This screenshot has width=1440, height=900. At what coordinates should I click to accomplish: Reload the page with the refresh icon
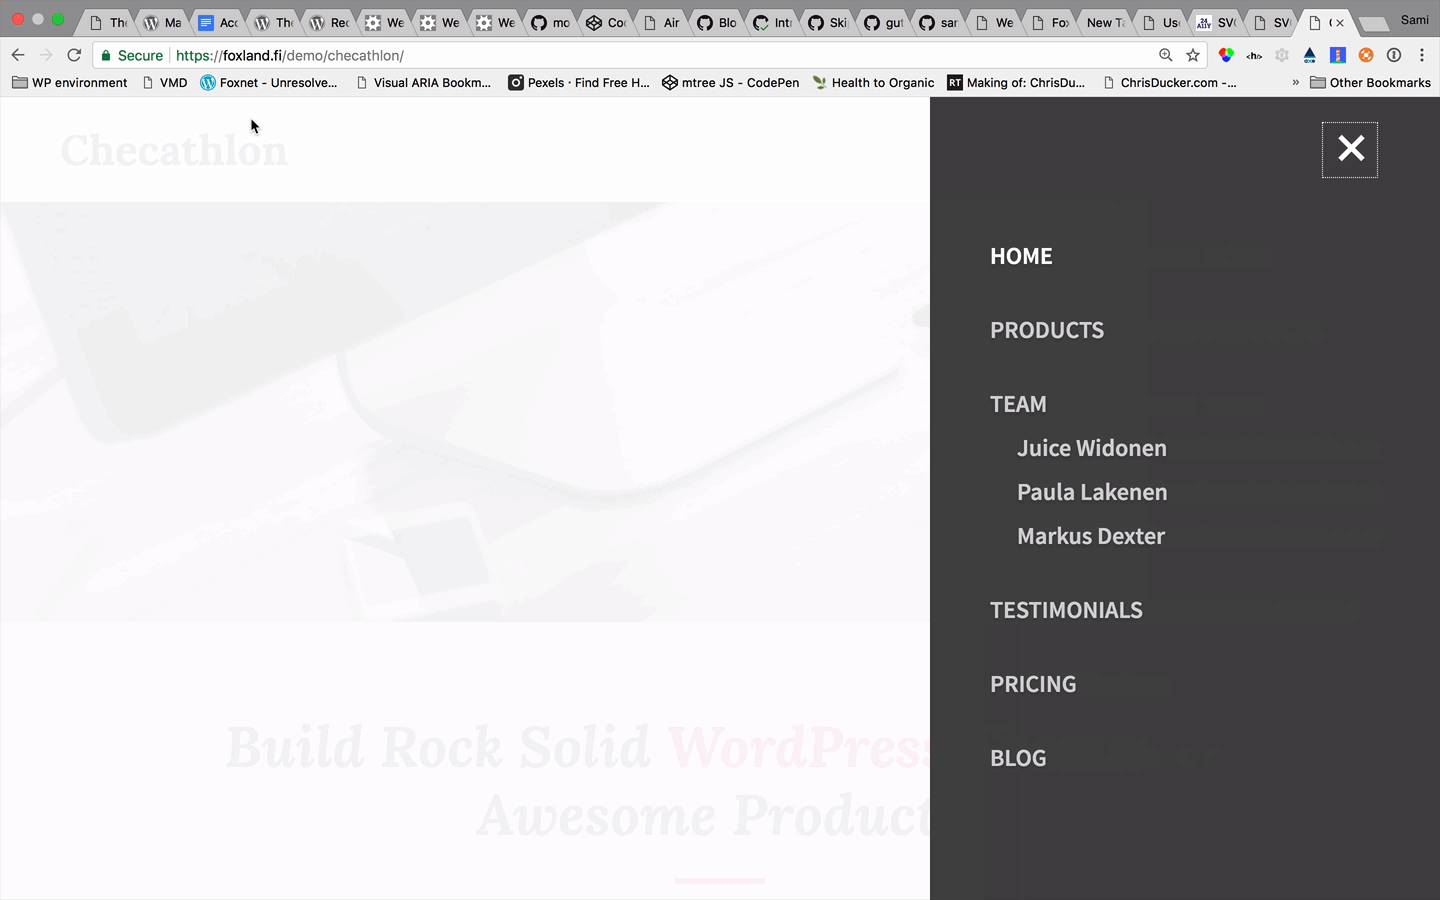[74, 55]
